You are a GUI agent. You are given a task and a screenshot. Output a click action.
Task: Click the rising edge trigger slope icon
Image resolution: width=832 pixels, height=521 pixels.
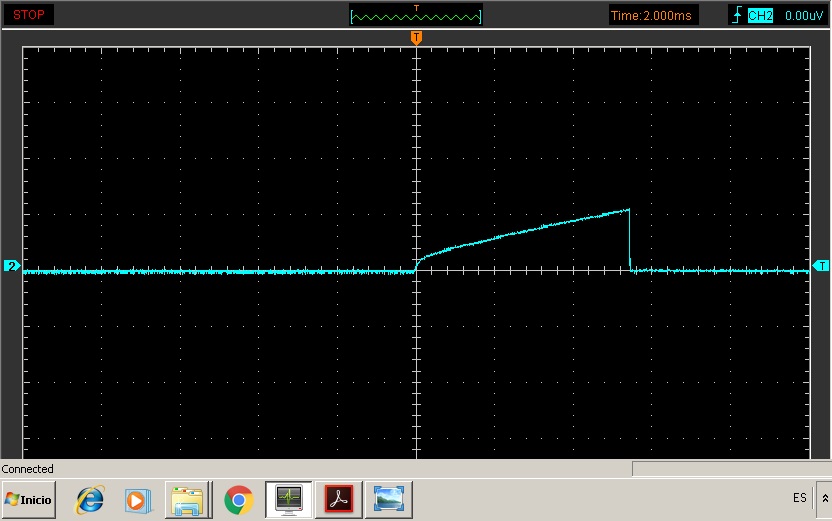(x=737, y=15)
